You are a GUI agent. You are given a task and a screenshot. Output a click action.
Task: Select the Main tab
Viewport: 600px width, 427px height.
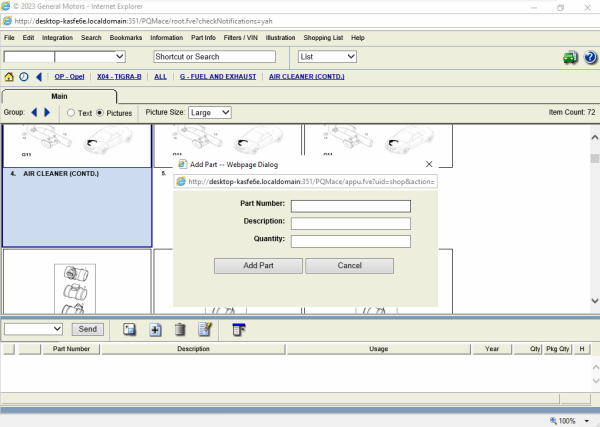point(59,96)
